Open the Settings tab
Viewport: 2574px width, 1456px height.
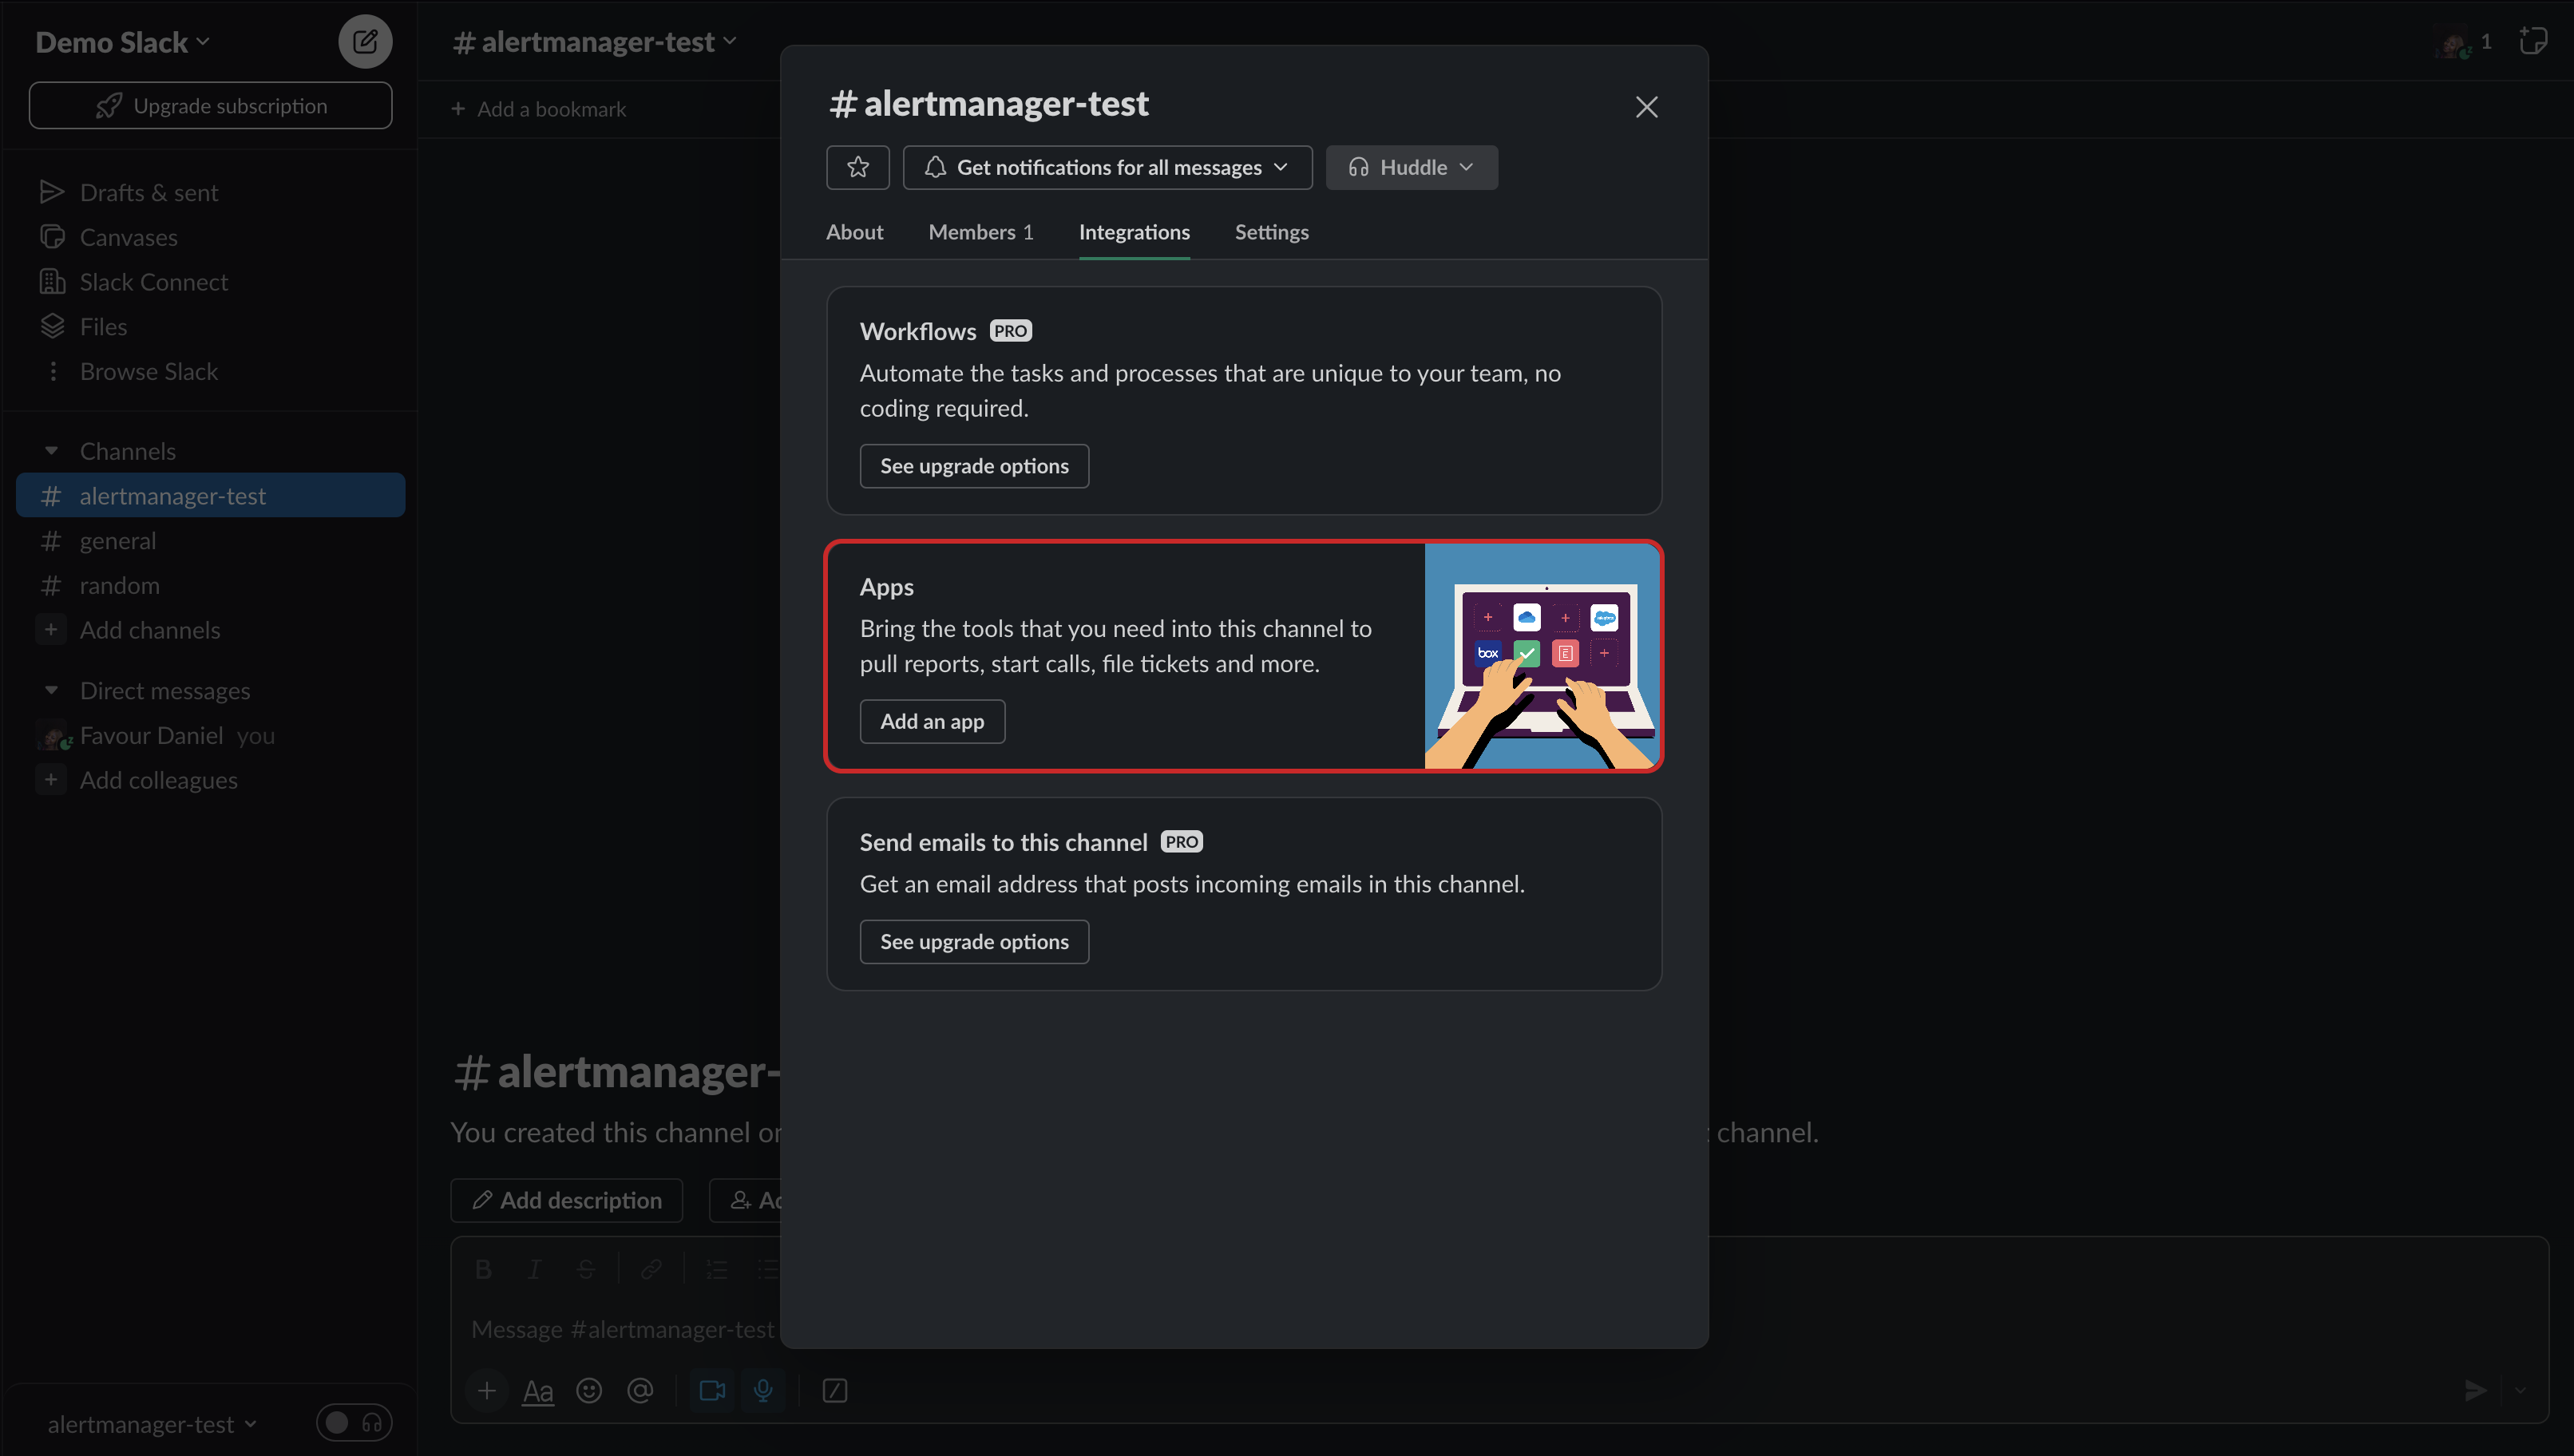click(1271, 232)
